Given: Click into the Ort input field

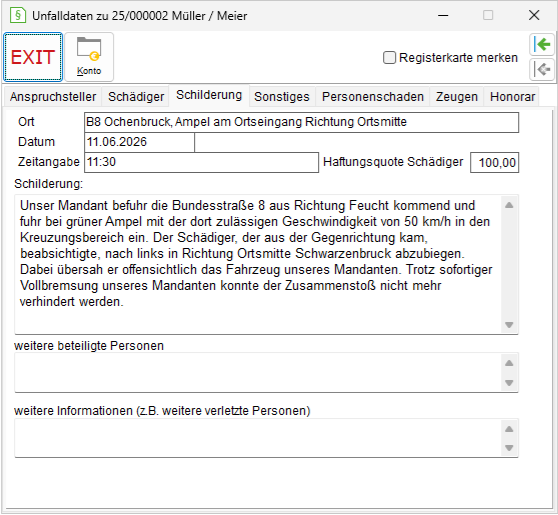Looking at the screenshot, I should [301, 122].
